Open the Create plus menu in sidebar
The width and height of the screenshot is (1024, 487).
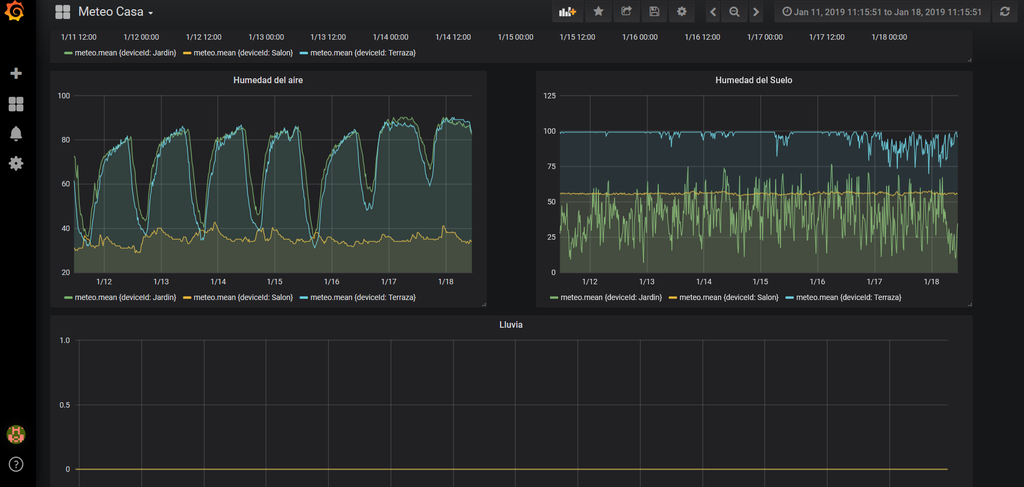(16, 74)
